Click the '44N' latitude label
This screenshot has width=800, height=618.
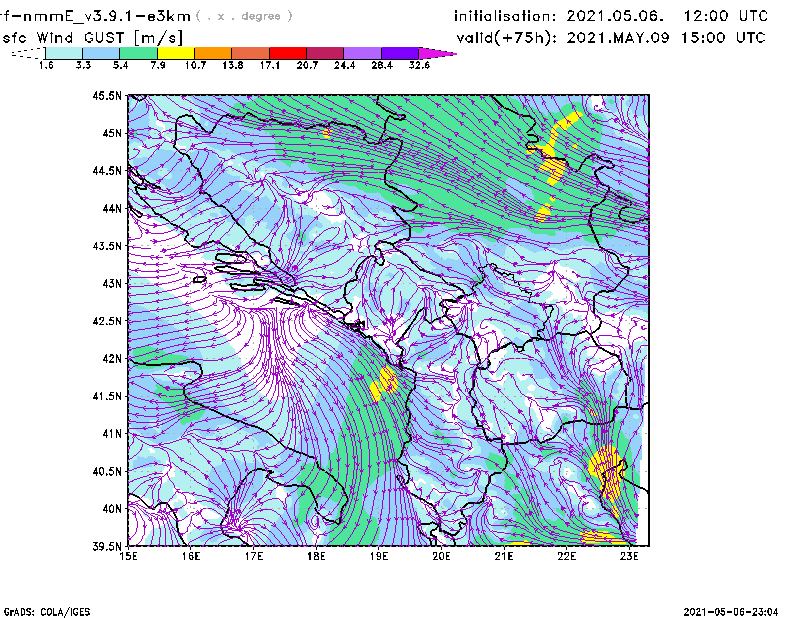click(x=112, y=208)
